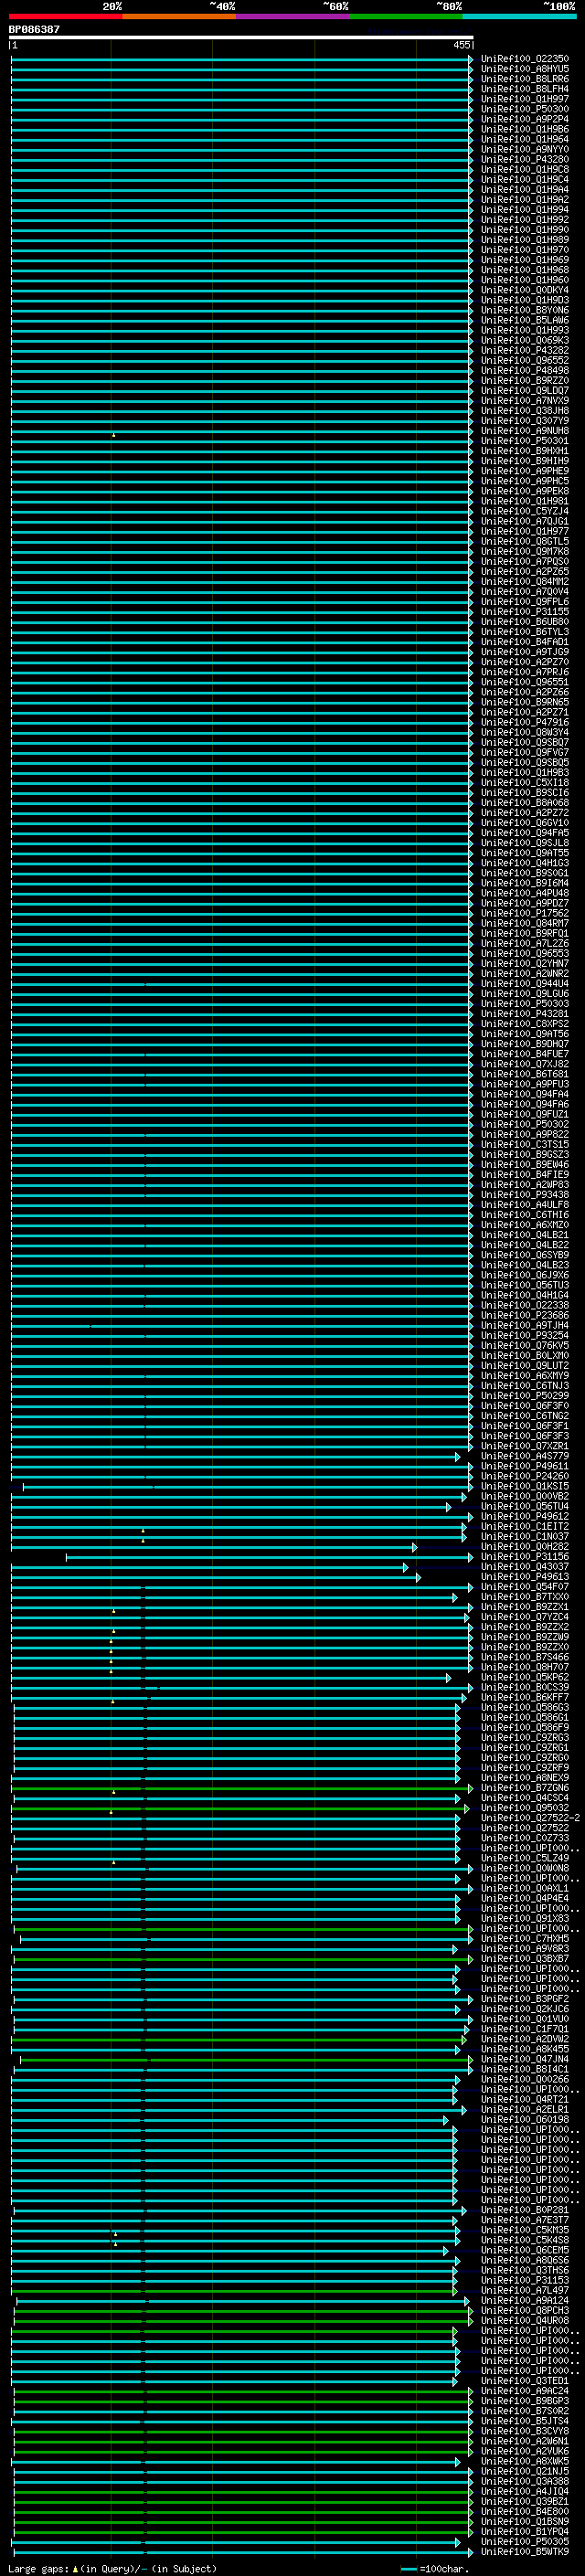This screenshot has height=2576, width=585.
Task: Select the UniRef100_Q0DKY4 label
Action: [x=525, y=290]
